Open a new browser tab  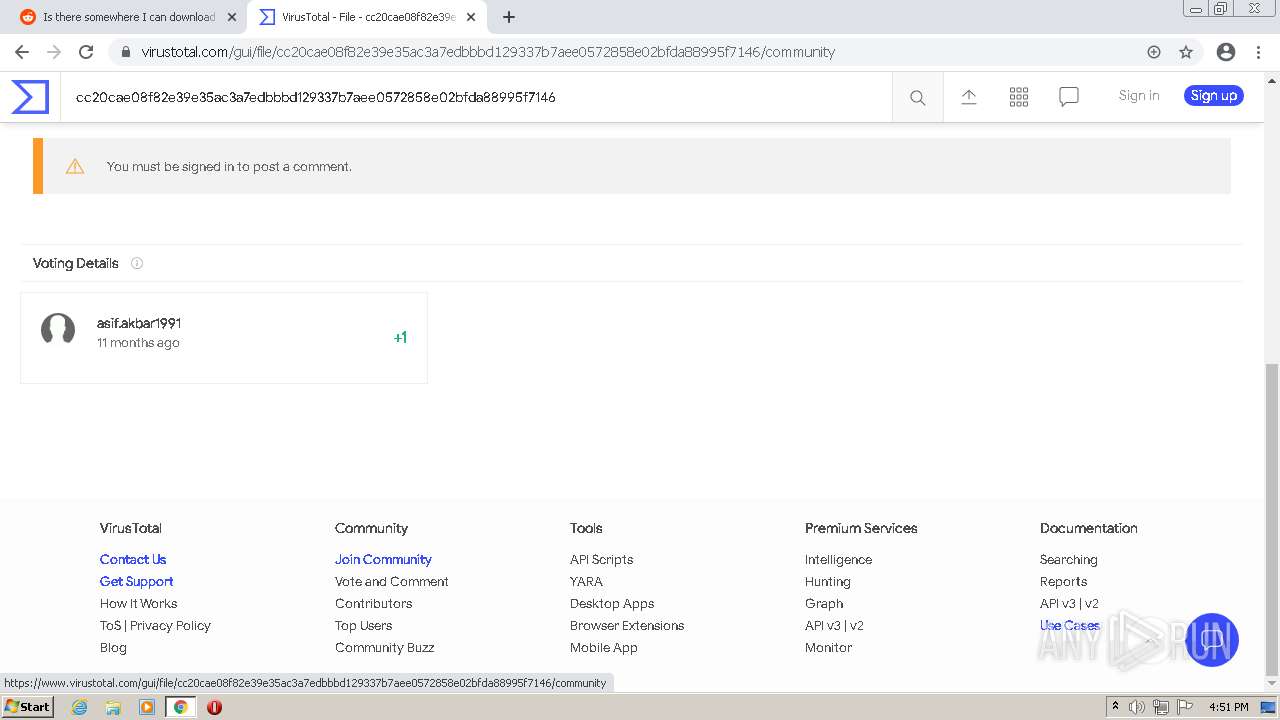509,17
